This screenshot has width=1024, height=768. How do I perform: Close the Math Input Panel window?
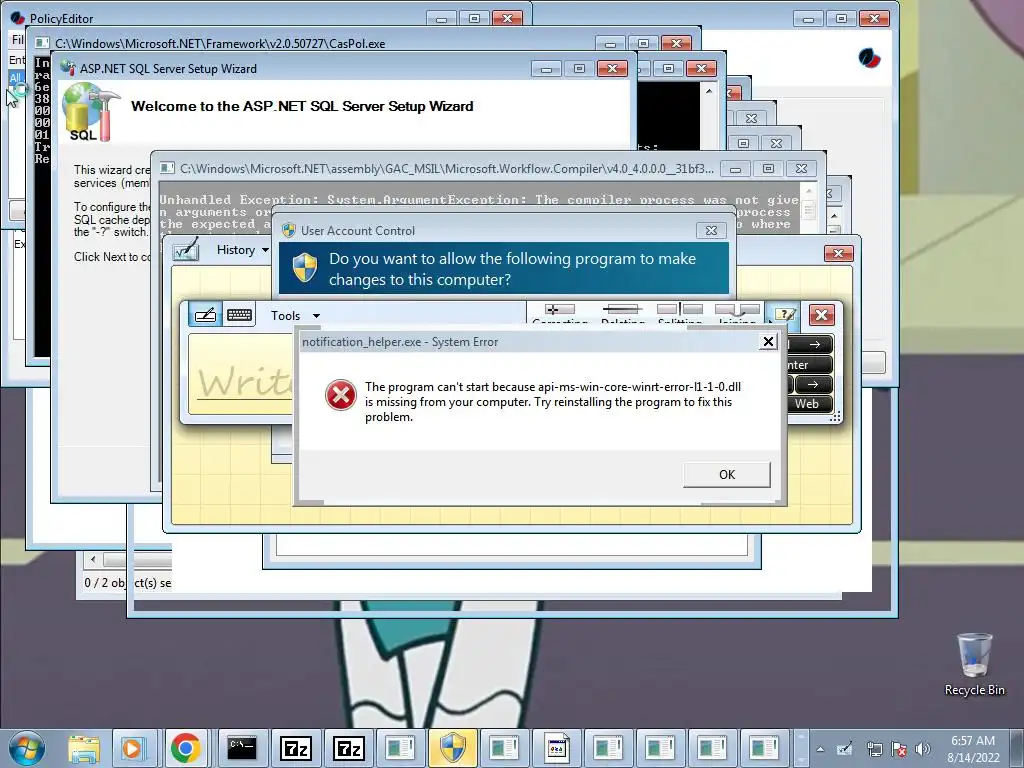click(x=839, y=253)
